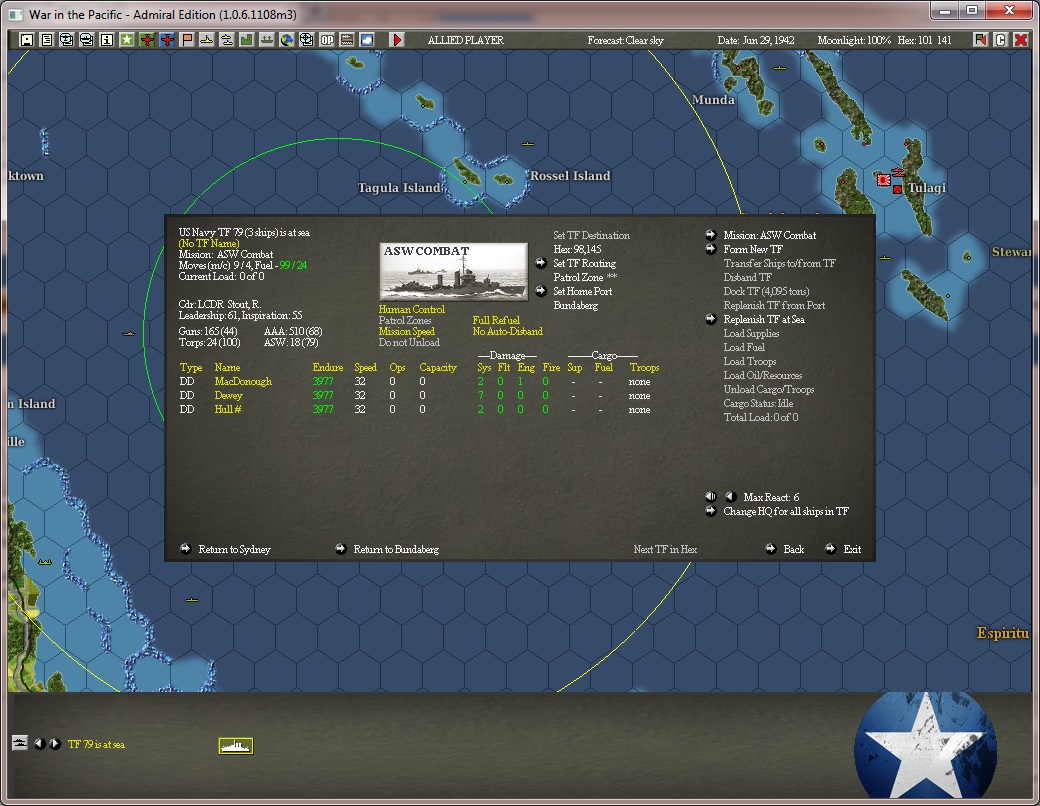Click the Exit button in TF dialog
The image size is (1040, 806).
tap(852, 549)
